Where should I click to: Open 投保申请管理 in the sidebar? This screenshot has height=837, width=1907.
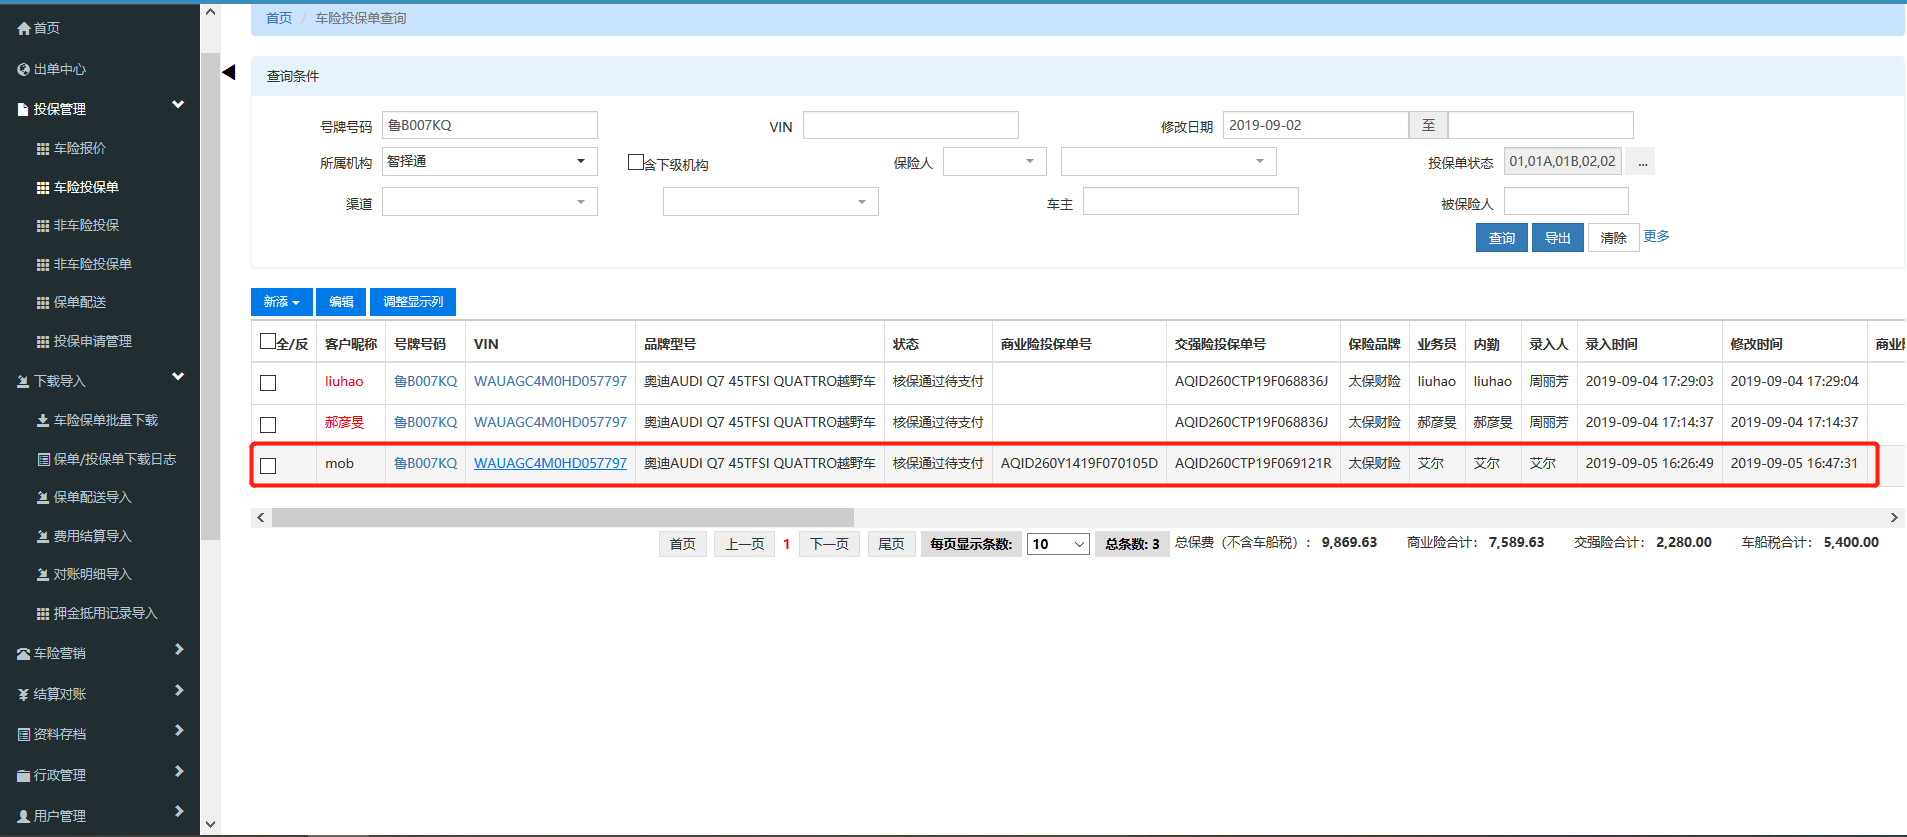click(x=93, y=342)
